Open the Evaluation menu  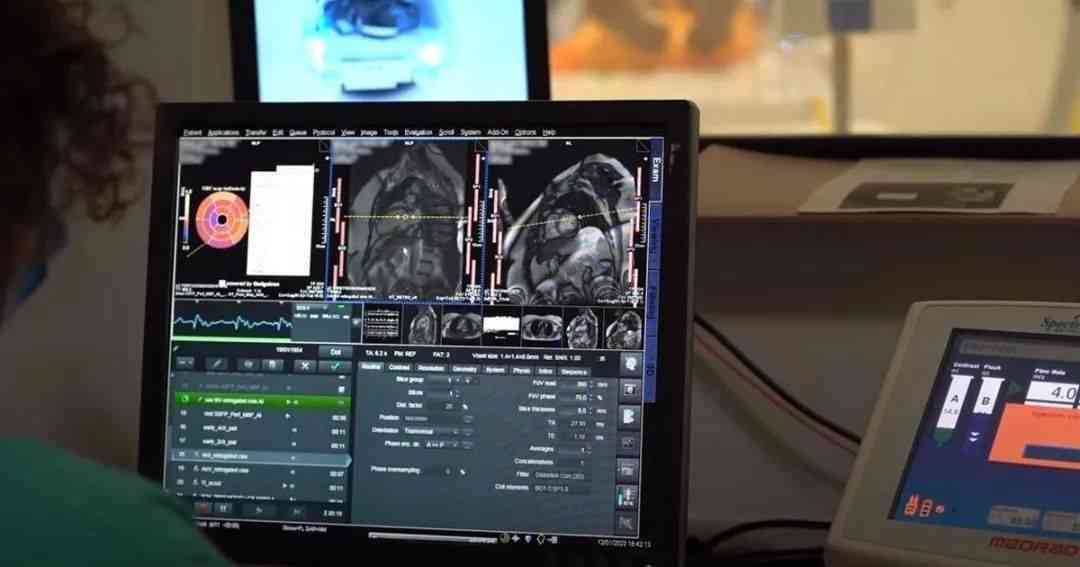coord(418,132)
